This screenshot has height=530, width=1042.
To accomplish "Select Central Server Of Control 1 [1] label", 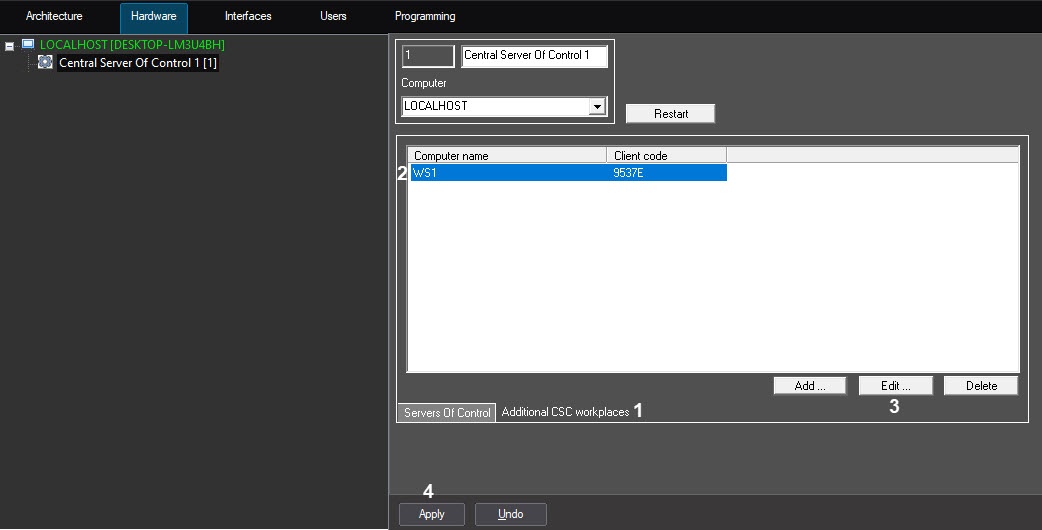I will click(138, 63).
